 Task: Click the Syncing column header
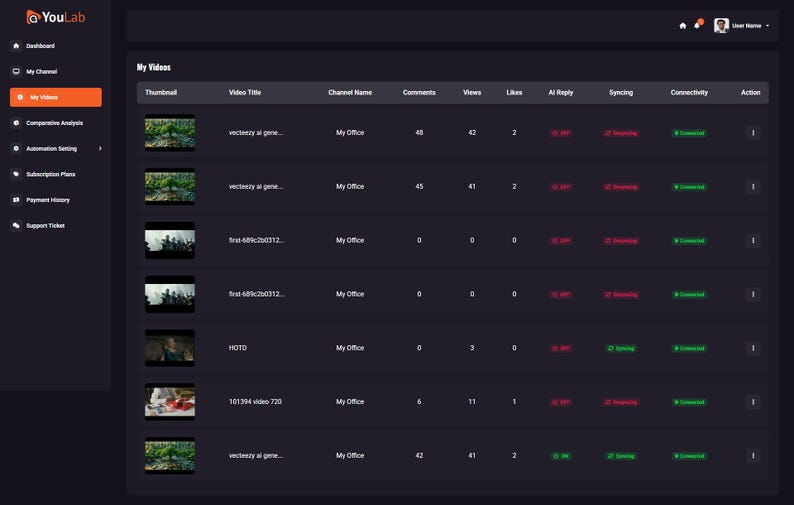tap(621, 92)
